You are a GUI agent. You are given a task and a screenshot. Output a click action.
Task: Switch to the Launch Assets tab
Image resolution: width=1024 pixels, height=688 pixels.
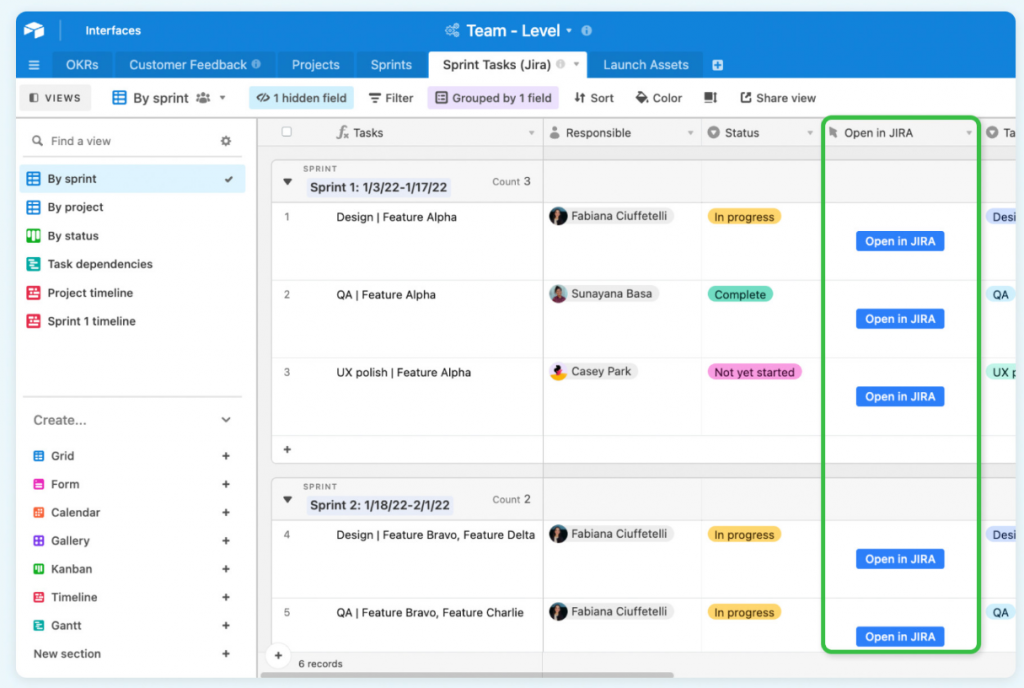click(x=645, y=65)
